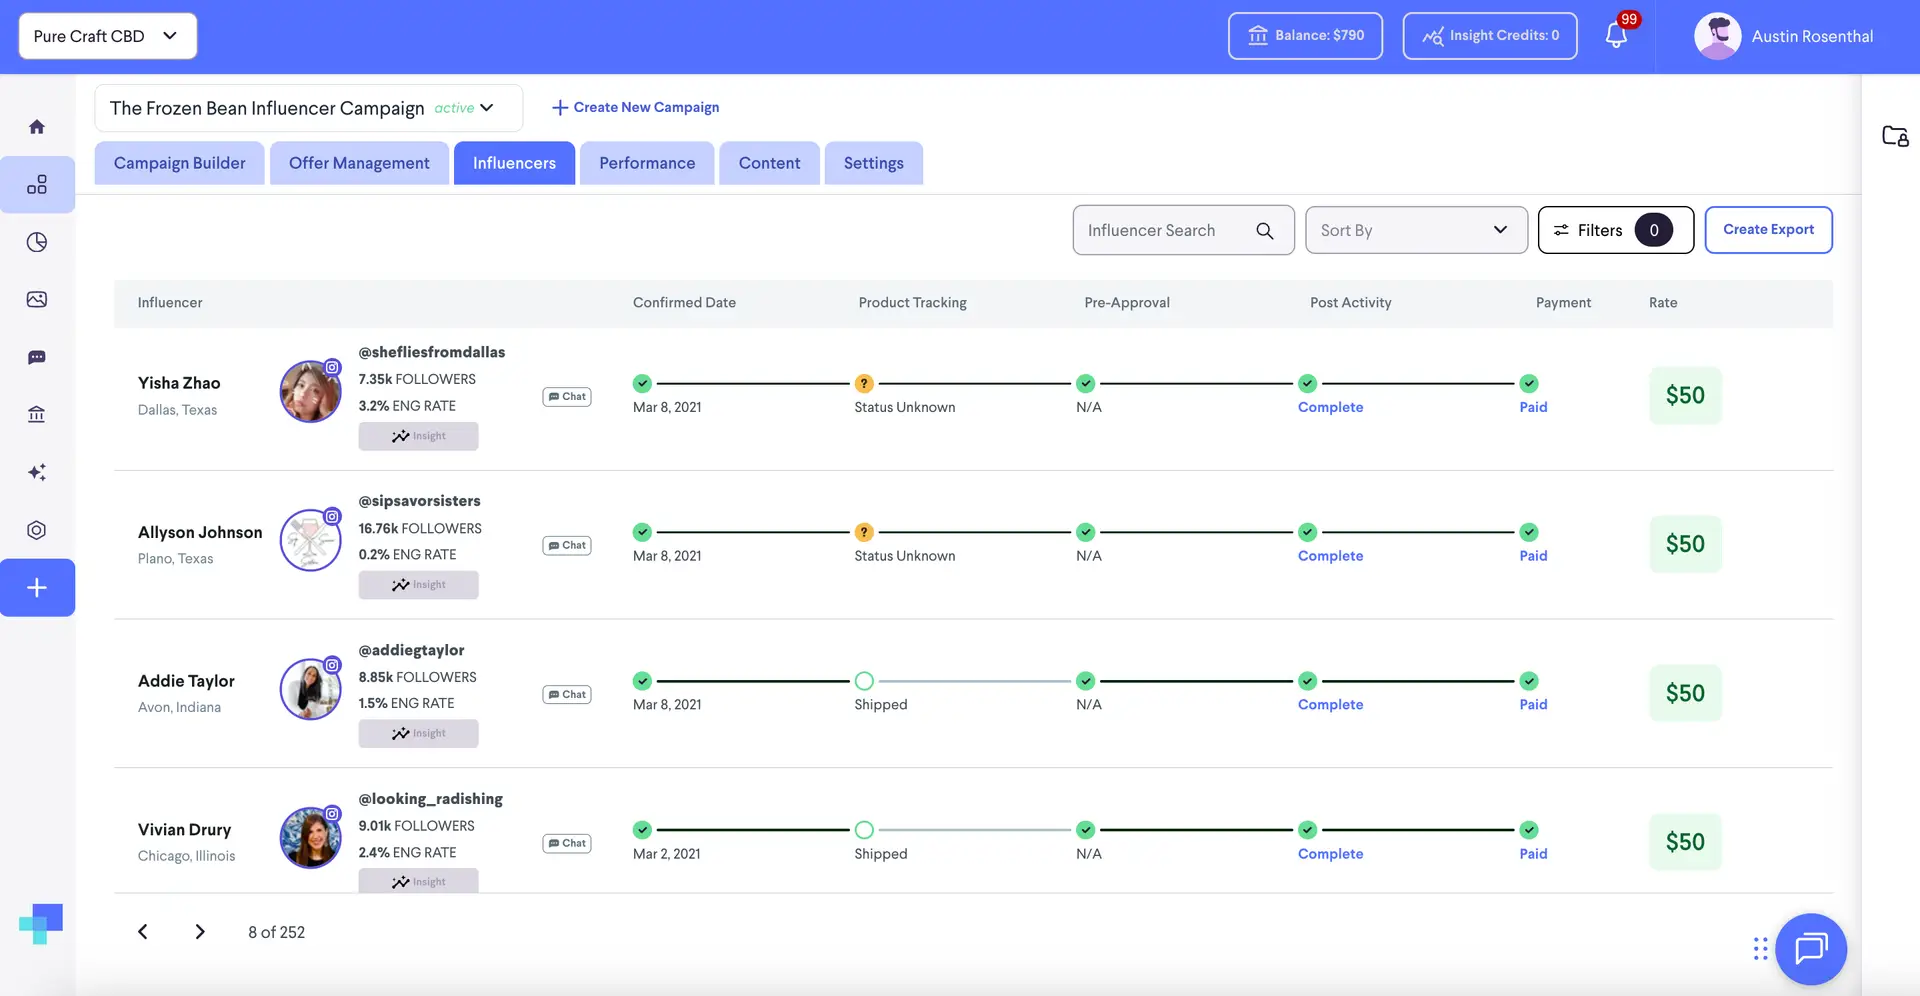Click the Create Export button
The width and height of the screenshot is (1920, 996).
pyautogui.click(x=1767, y=230)
